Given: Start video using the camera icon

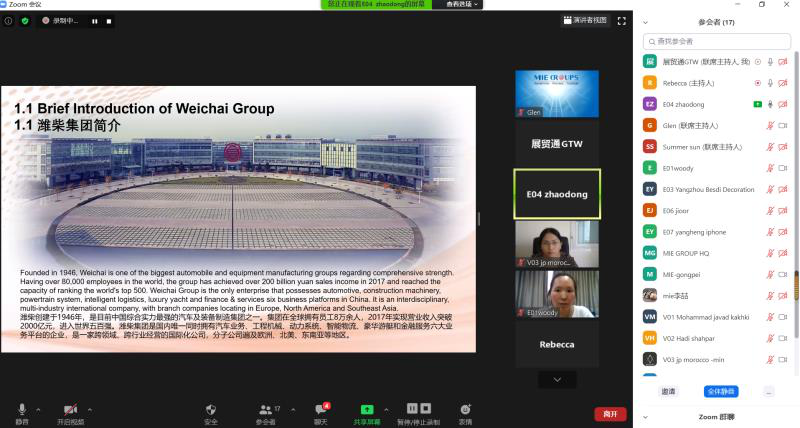Looking at the screenshot, I should 70,409.
